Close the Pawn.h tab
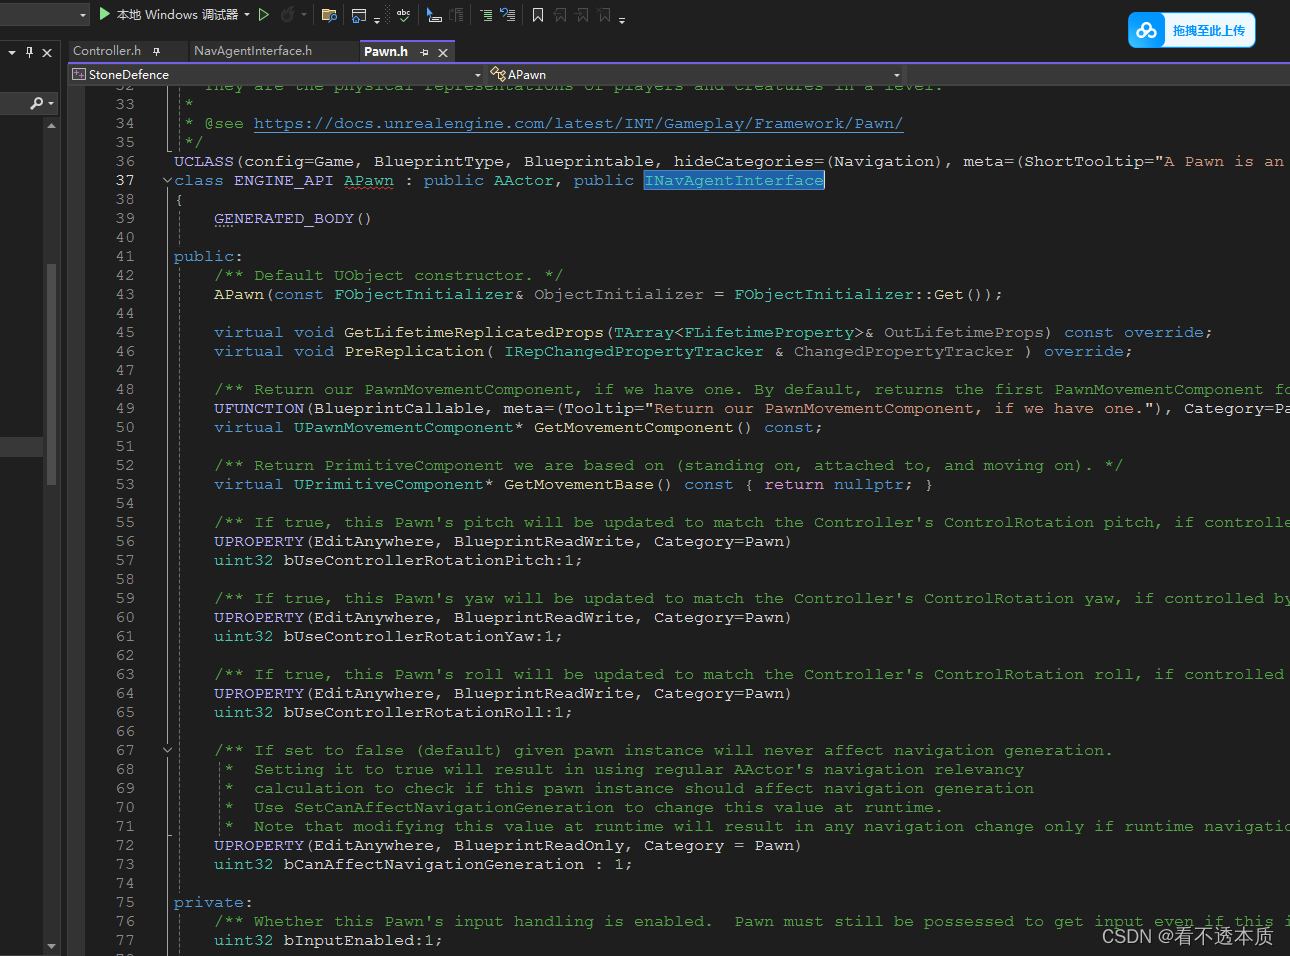 pyautogui.click(x=443, y=52)
